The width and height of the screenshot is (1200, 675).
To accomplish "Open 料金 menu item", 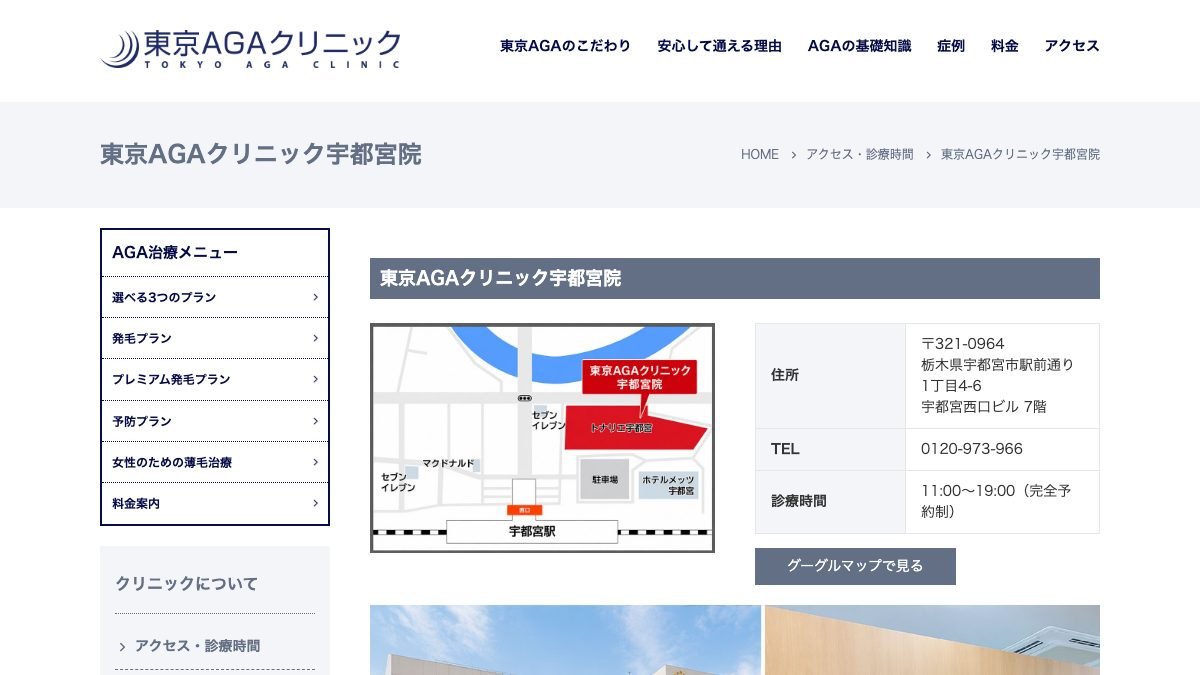I will [x=1005, y=46].
